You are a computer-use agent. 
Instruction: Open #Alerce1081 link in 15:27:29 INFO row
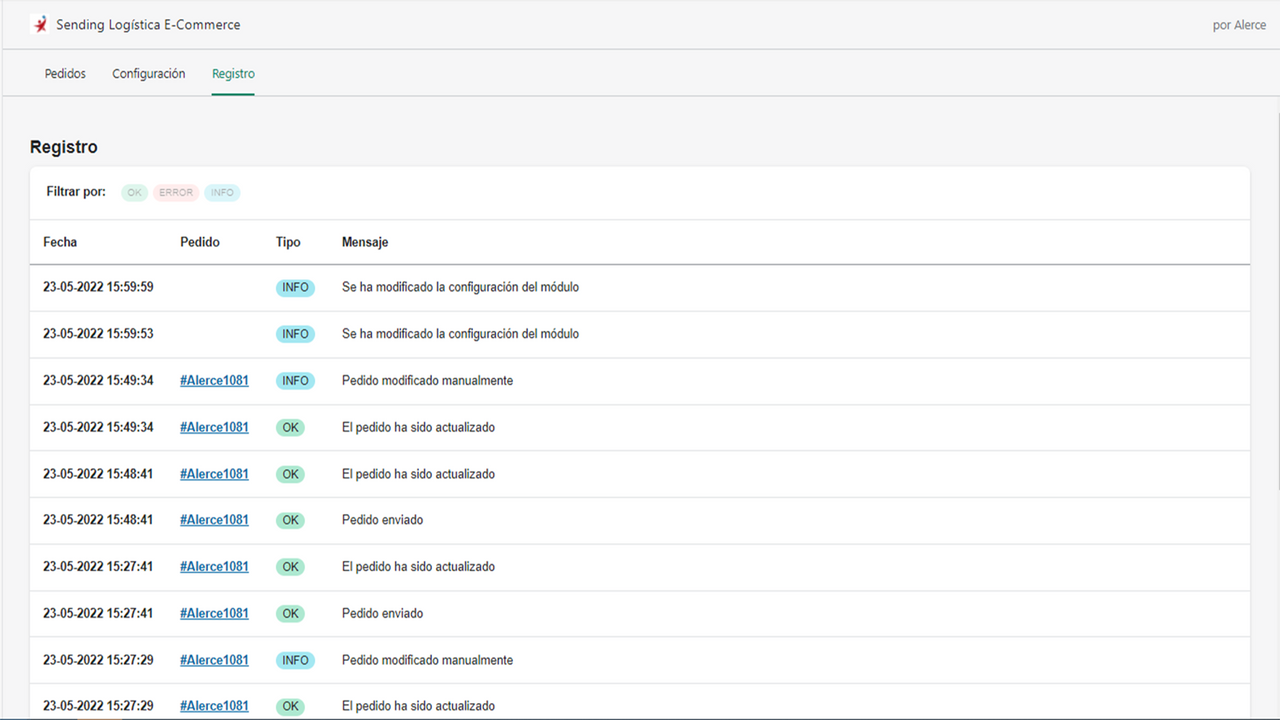click(214, 660)
